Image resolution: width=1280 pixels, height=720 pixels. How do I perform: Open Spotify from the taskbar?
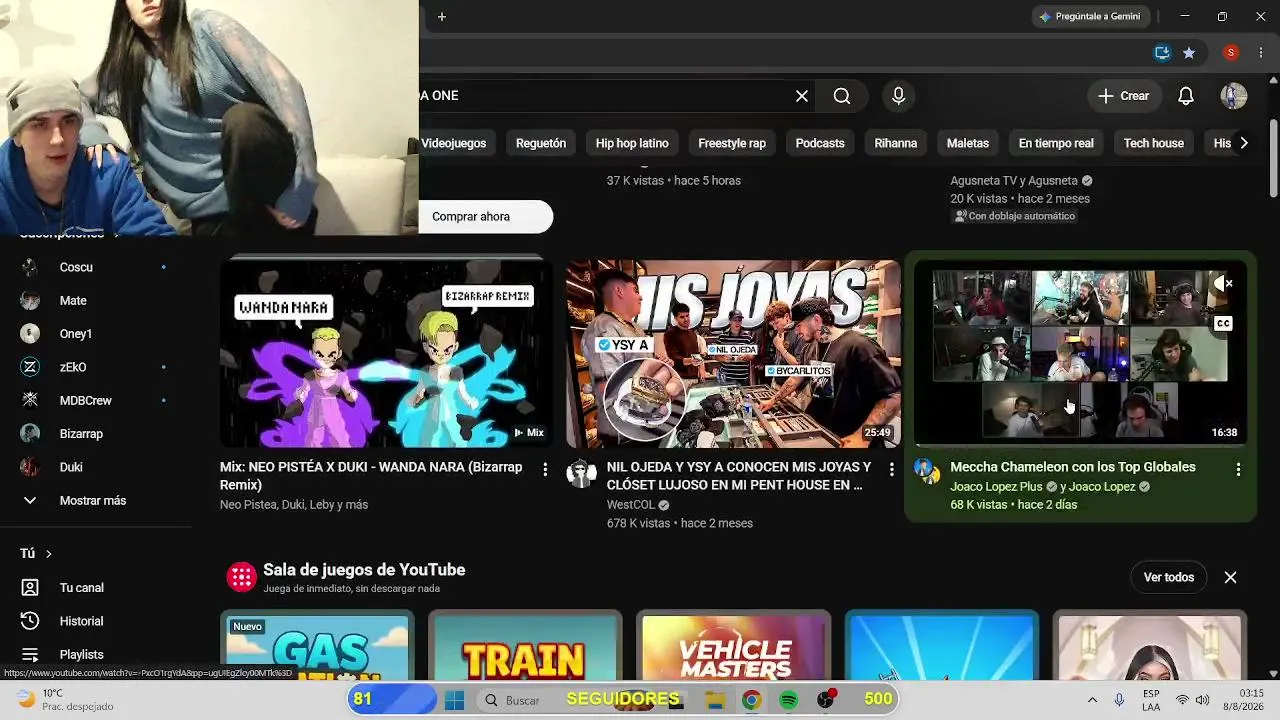[788, 700]
